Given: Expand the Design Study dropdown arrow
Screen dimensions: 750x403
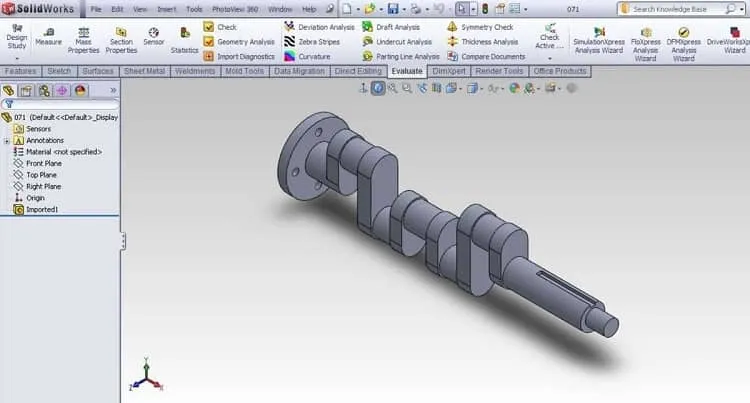Looking at the screenshot, I should pyautogui.click(x=17, y=59).
